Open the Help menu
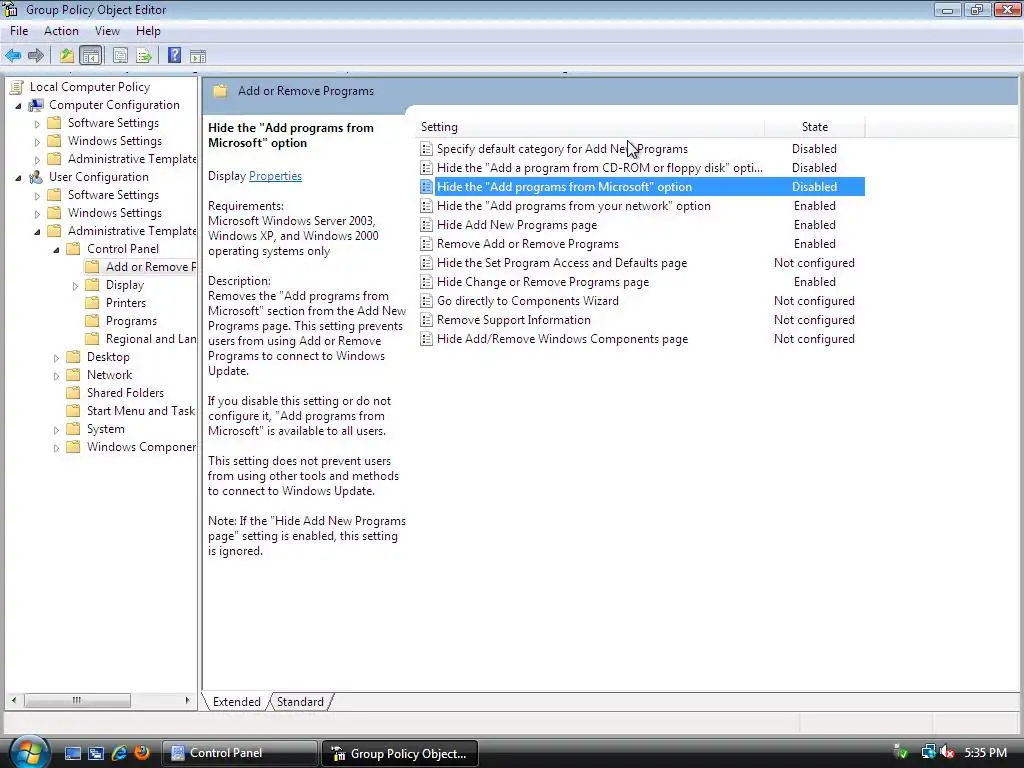 (148, 31)
